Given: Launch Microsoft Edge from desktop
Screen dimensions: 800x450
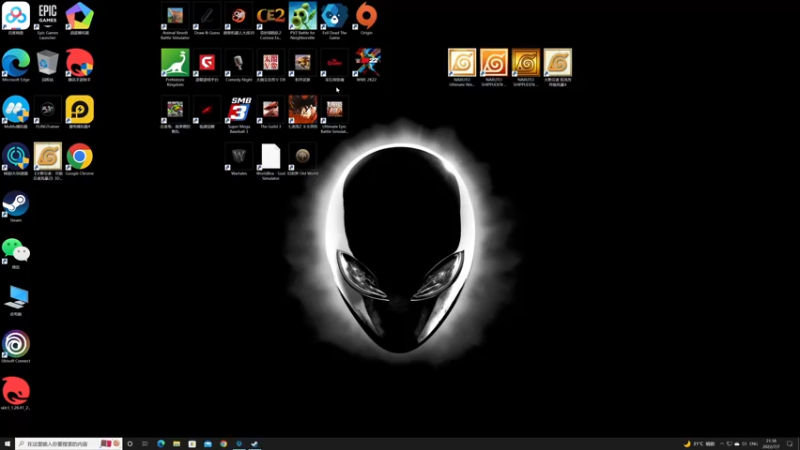Looking at the screenshot, I should coord(16,65).
